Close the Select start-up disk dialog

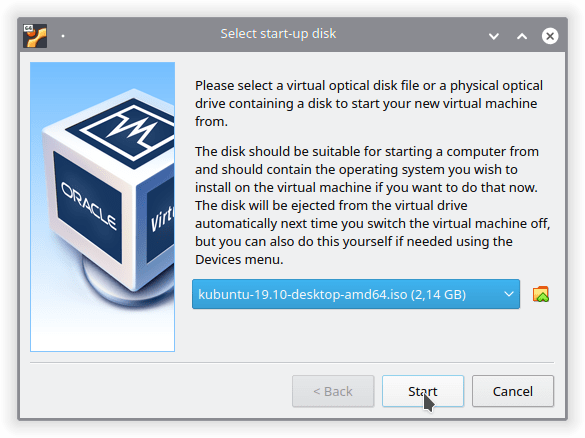coord(550,36)
